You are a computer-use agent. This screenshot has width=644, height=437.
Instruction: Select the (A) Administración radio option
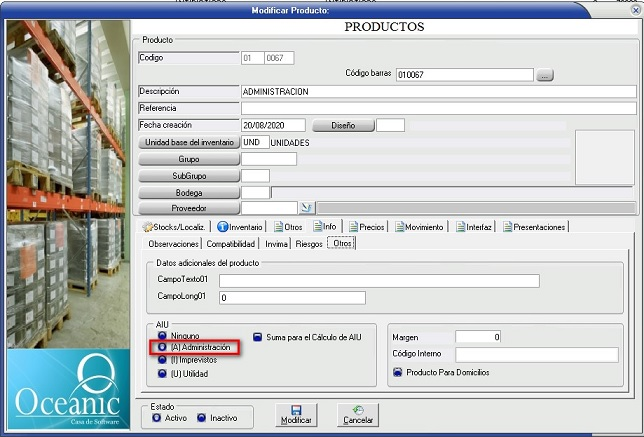coord(162,347)
